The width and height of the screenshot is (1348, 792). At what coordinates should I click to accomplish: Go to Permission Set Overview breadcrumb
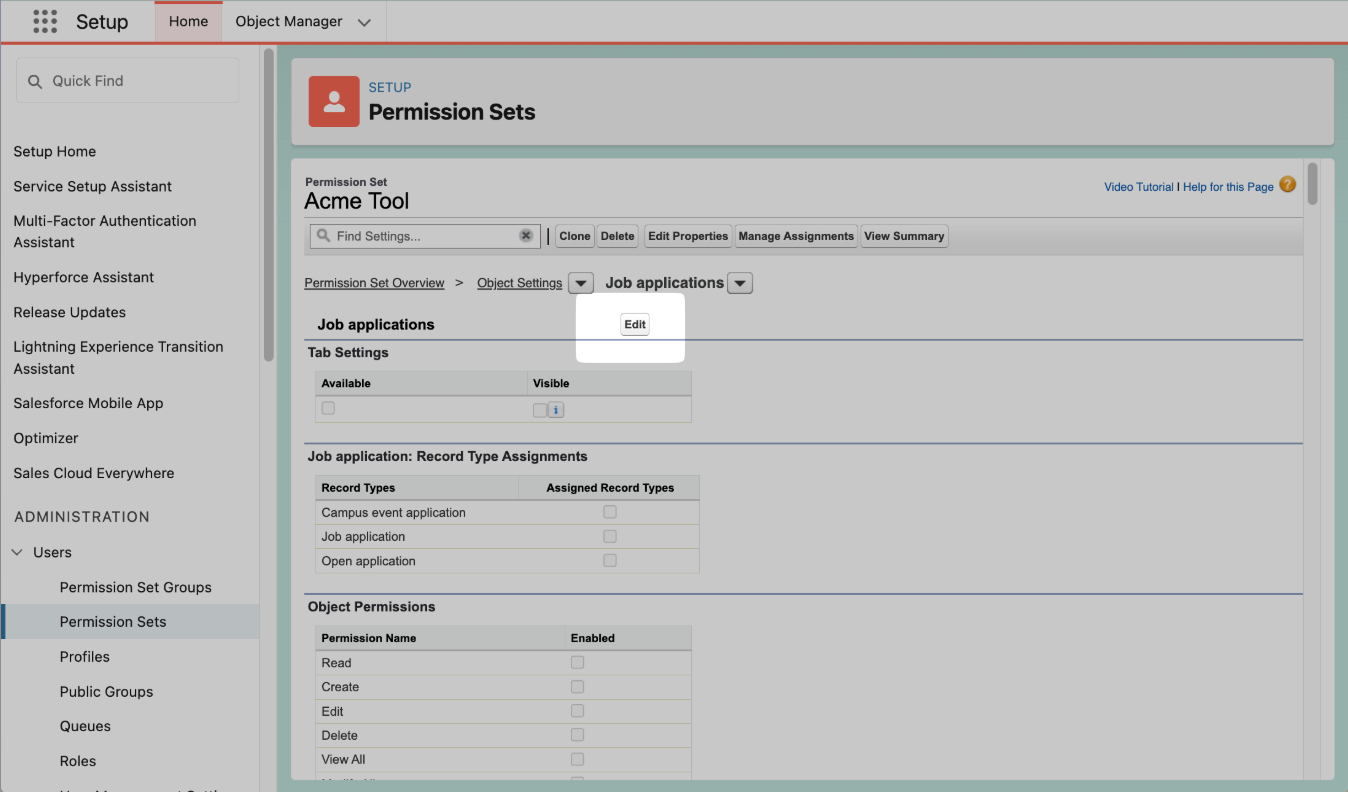374,283
